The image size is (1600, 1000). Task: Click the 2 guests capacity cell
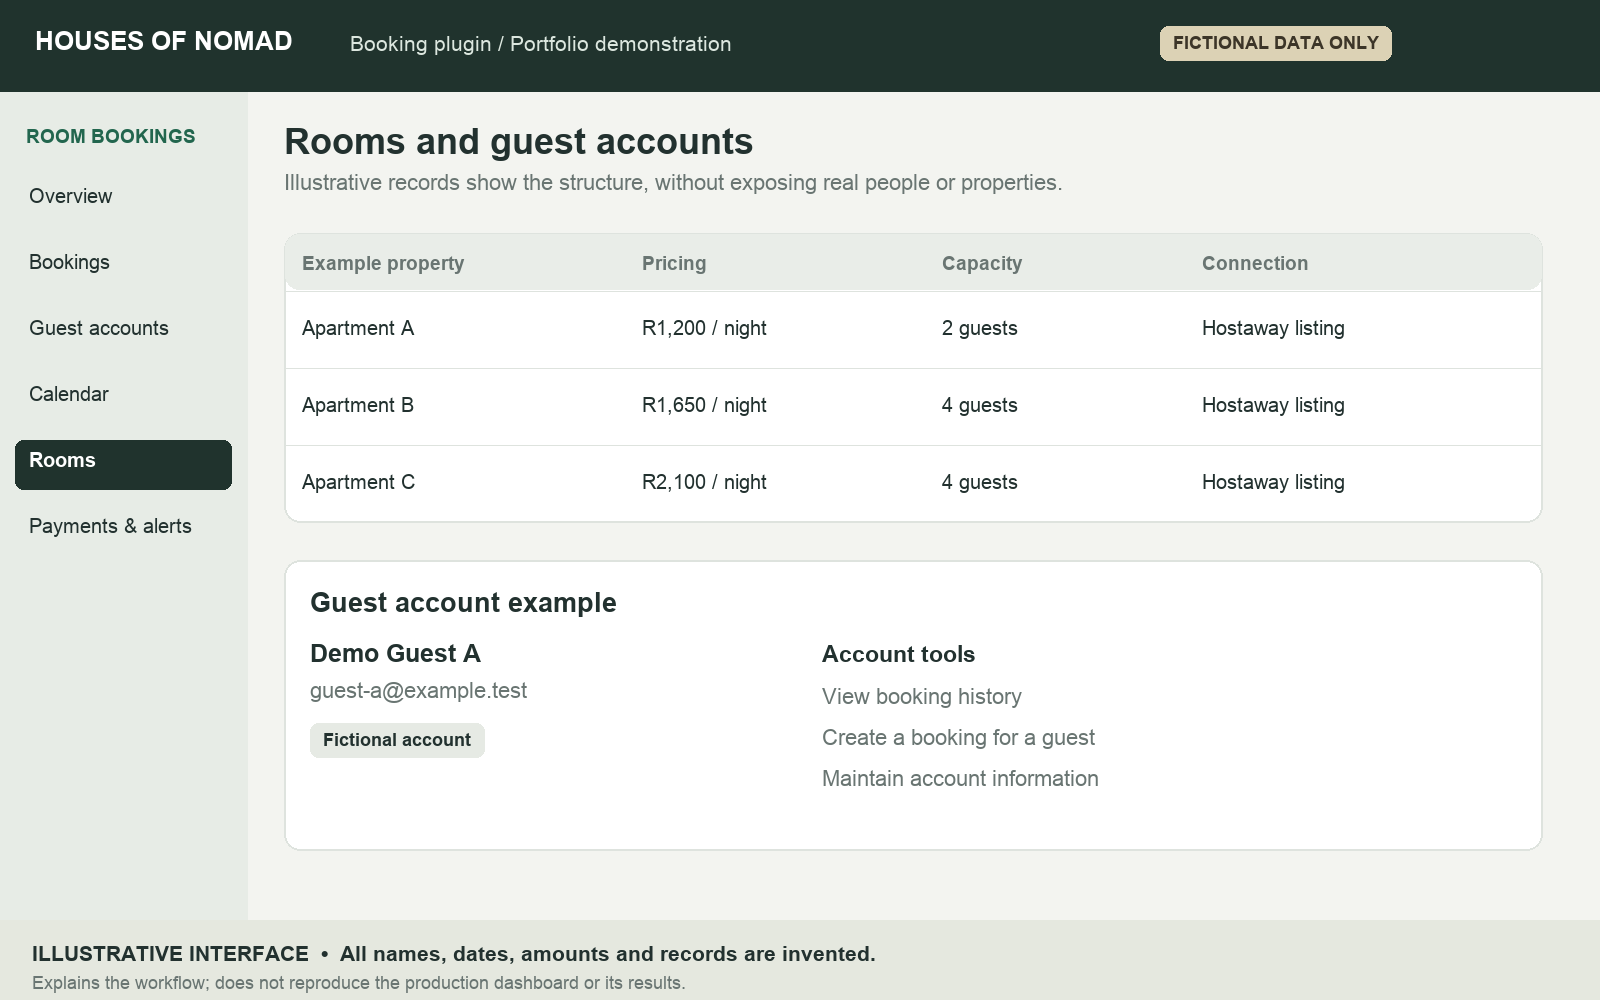click(x=979, y=328)
